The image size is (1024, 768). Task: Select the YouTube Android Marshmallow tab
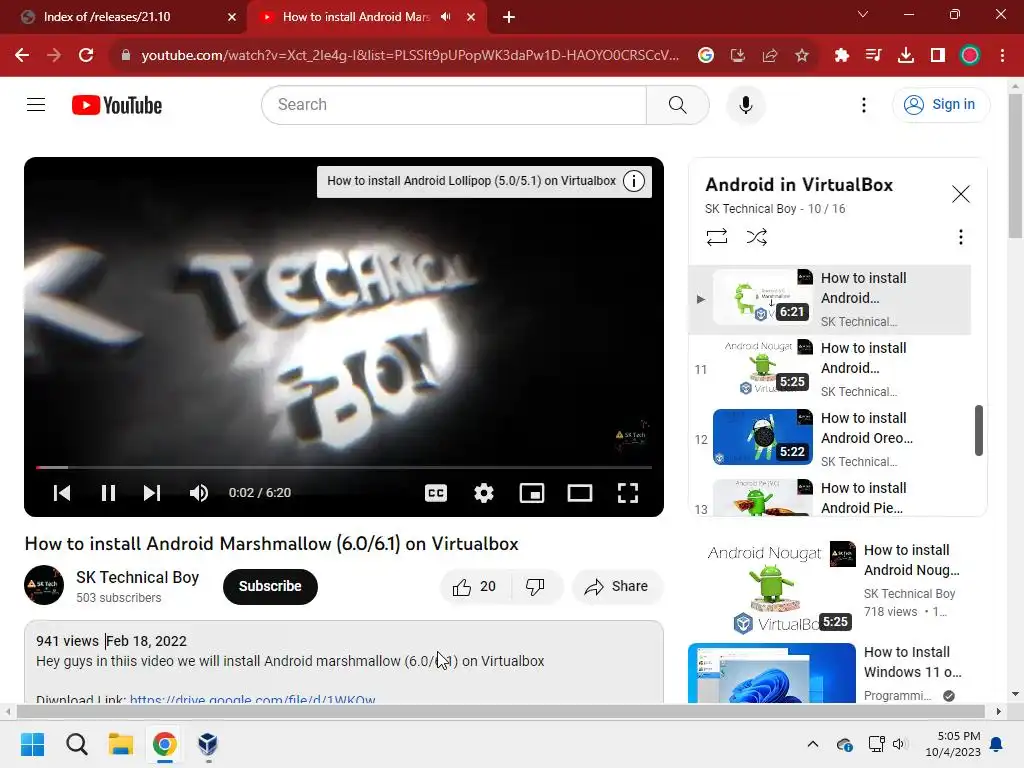356,17
